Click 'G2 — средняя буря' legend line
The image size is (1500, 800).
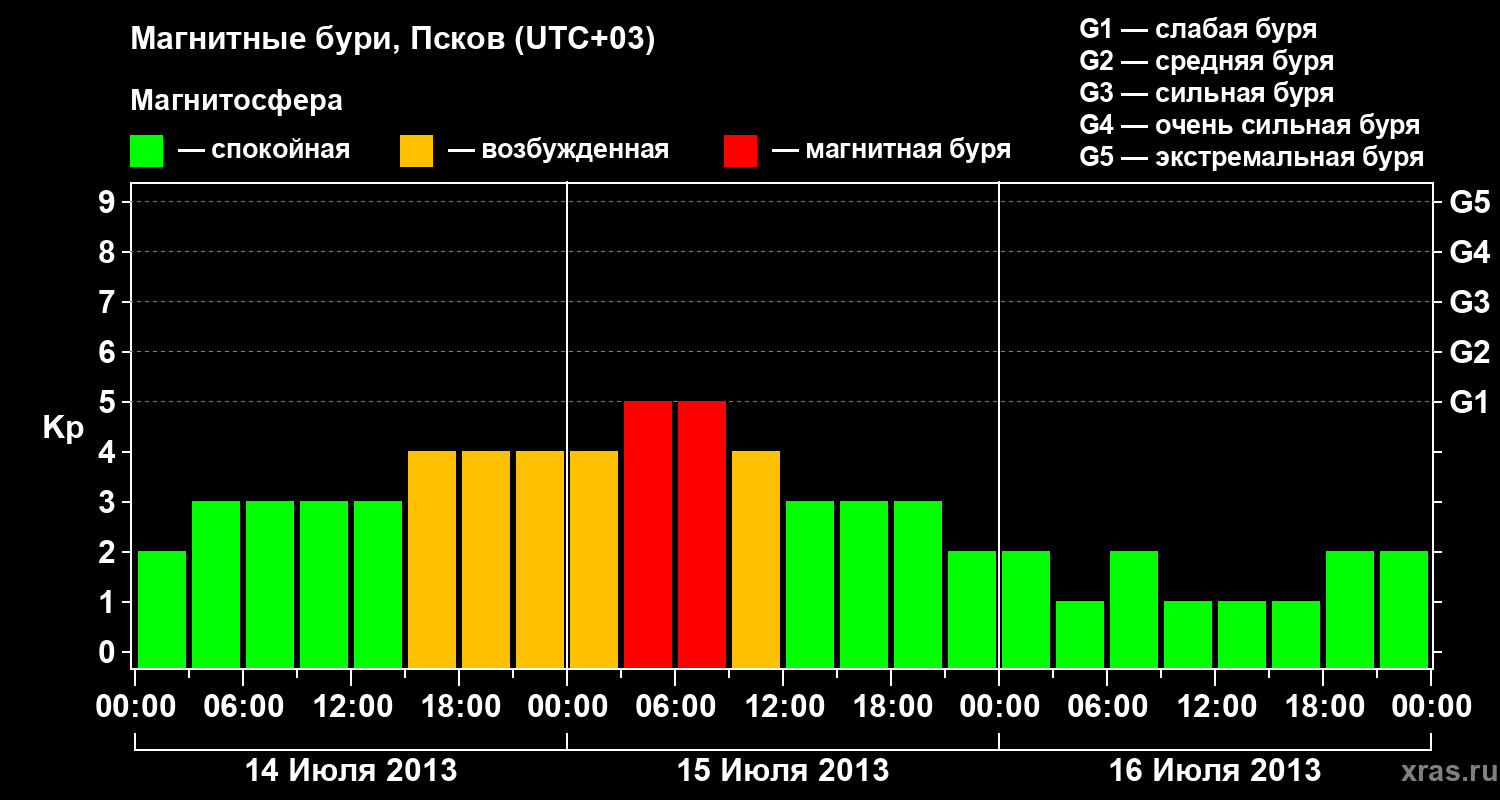point(1207,61)
